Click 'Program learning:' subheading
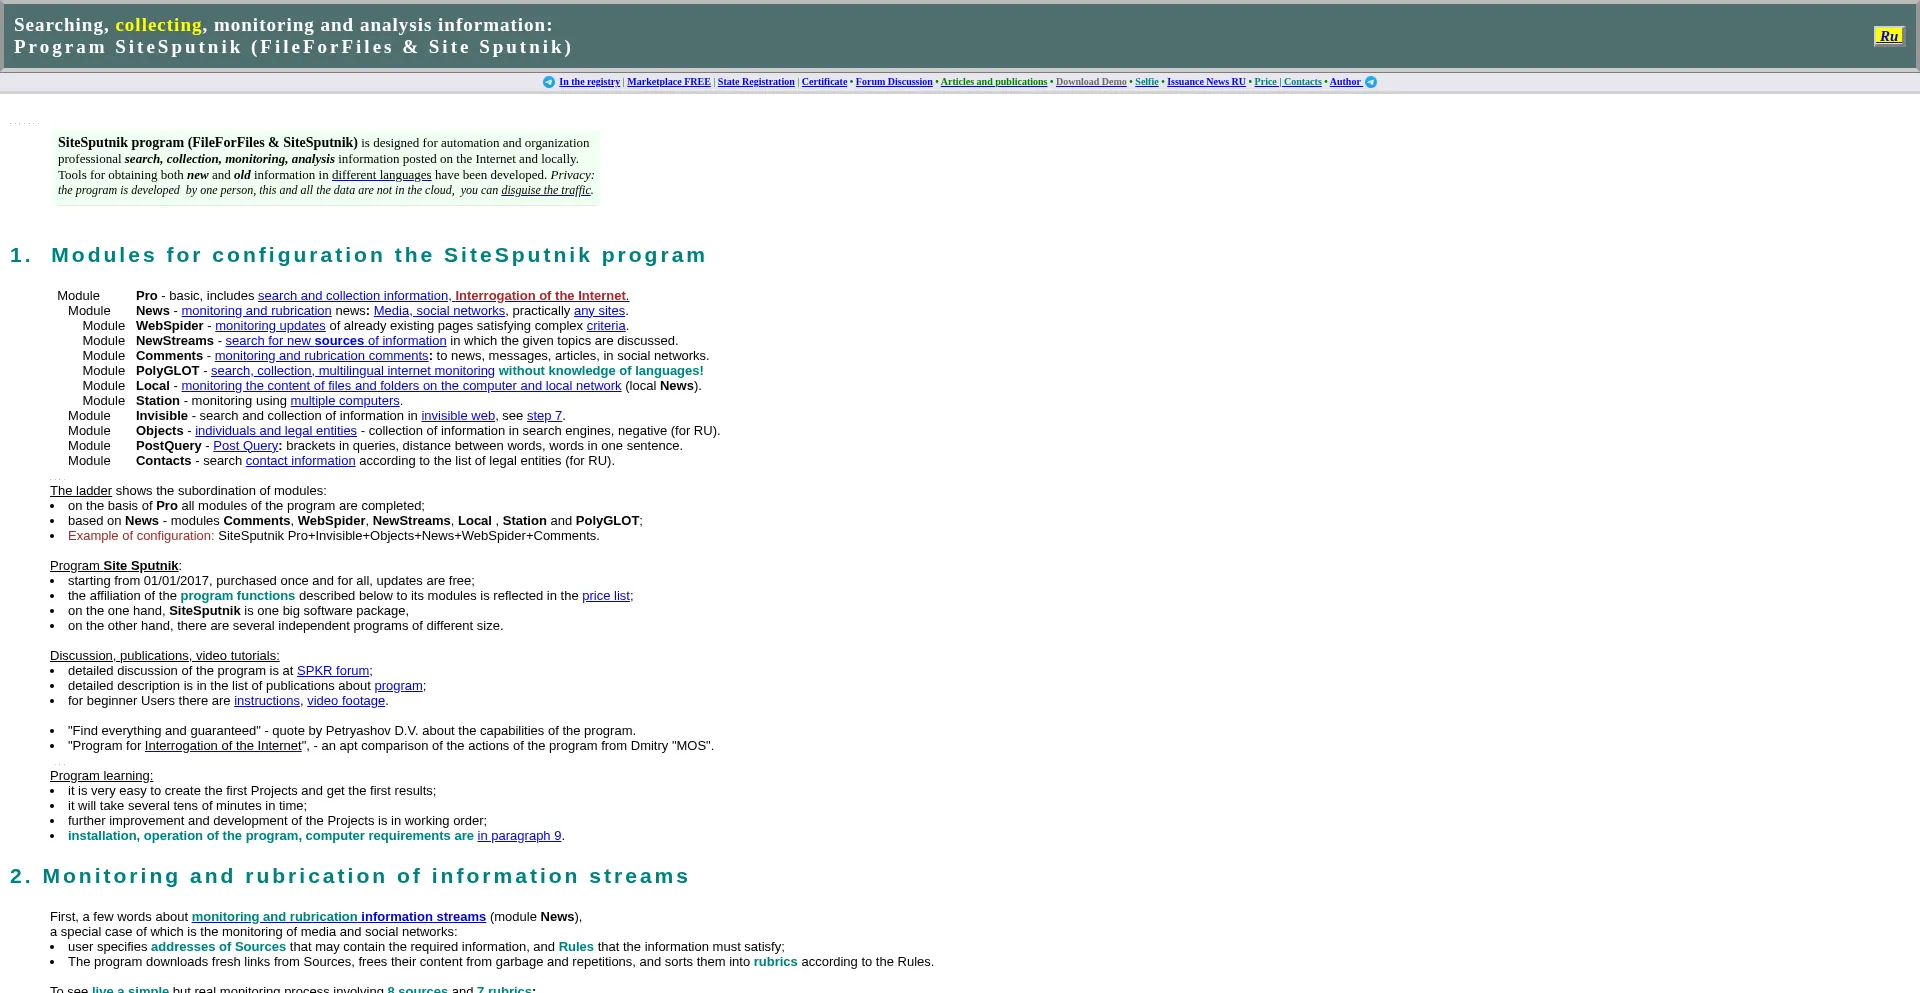This screenshot has width=1920, height=993. point(102,776)
